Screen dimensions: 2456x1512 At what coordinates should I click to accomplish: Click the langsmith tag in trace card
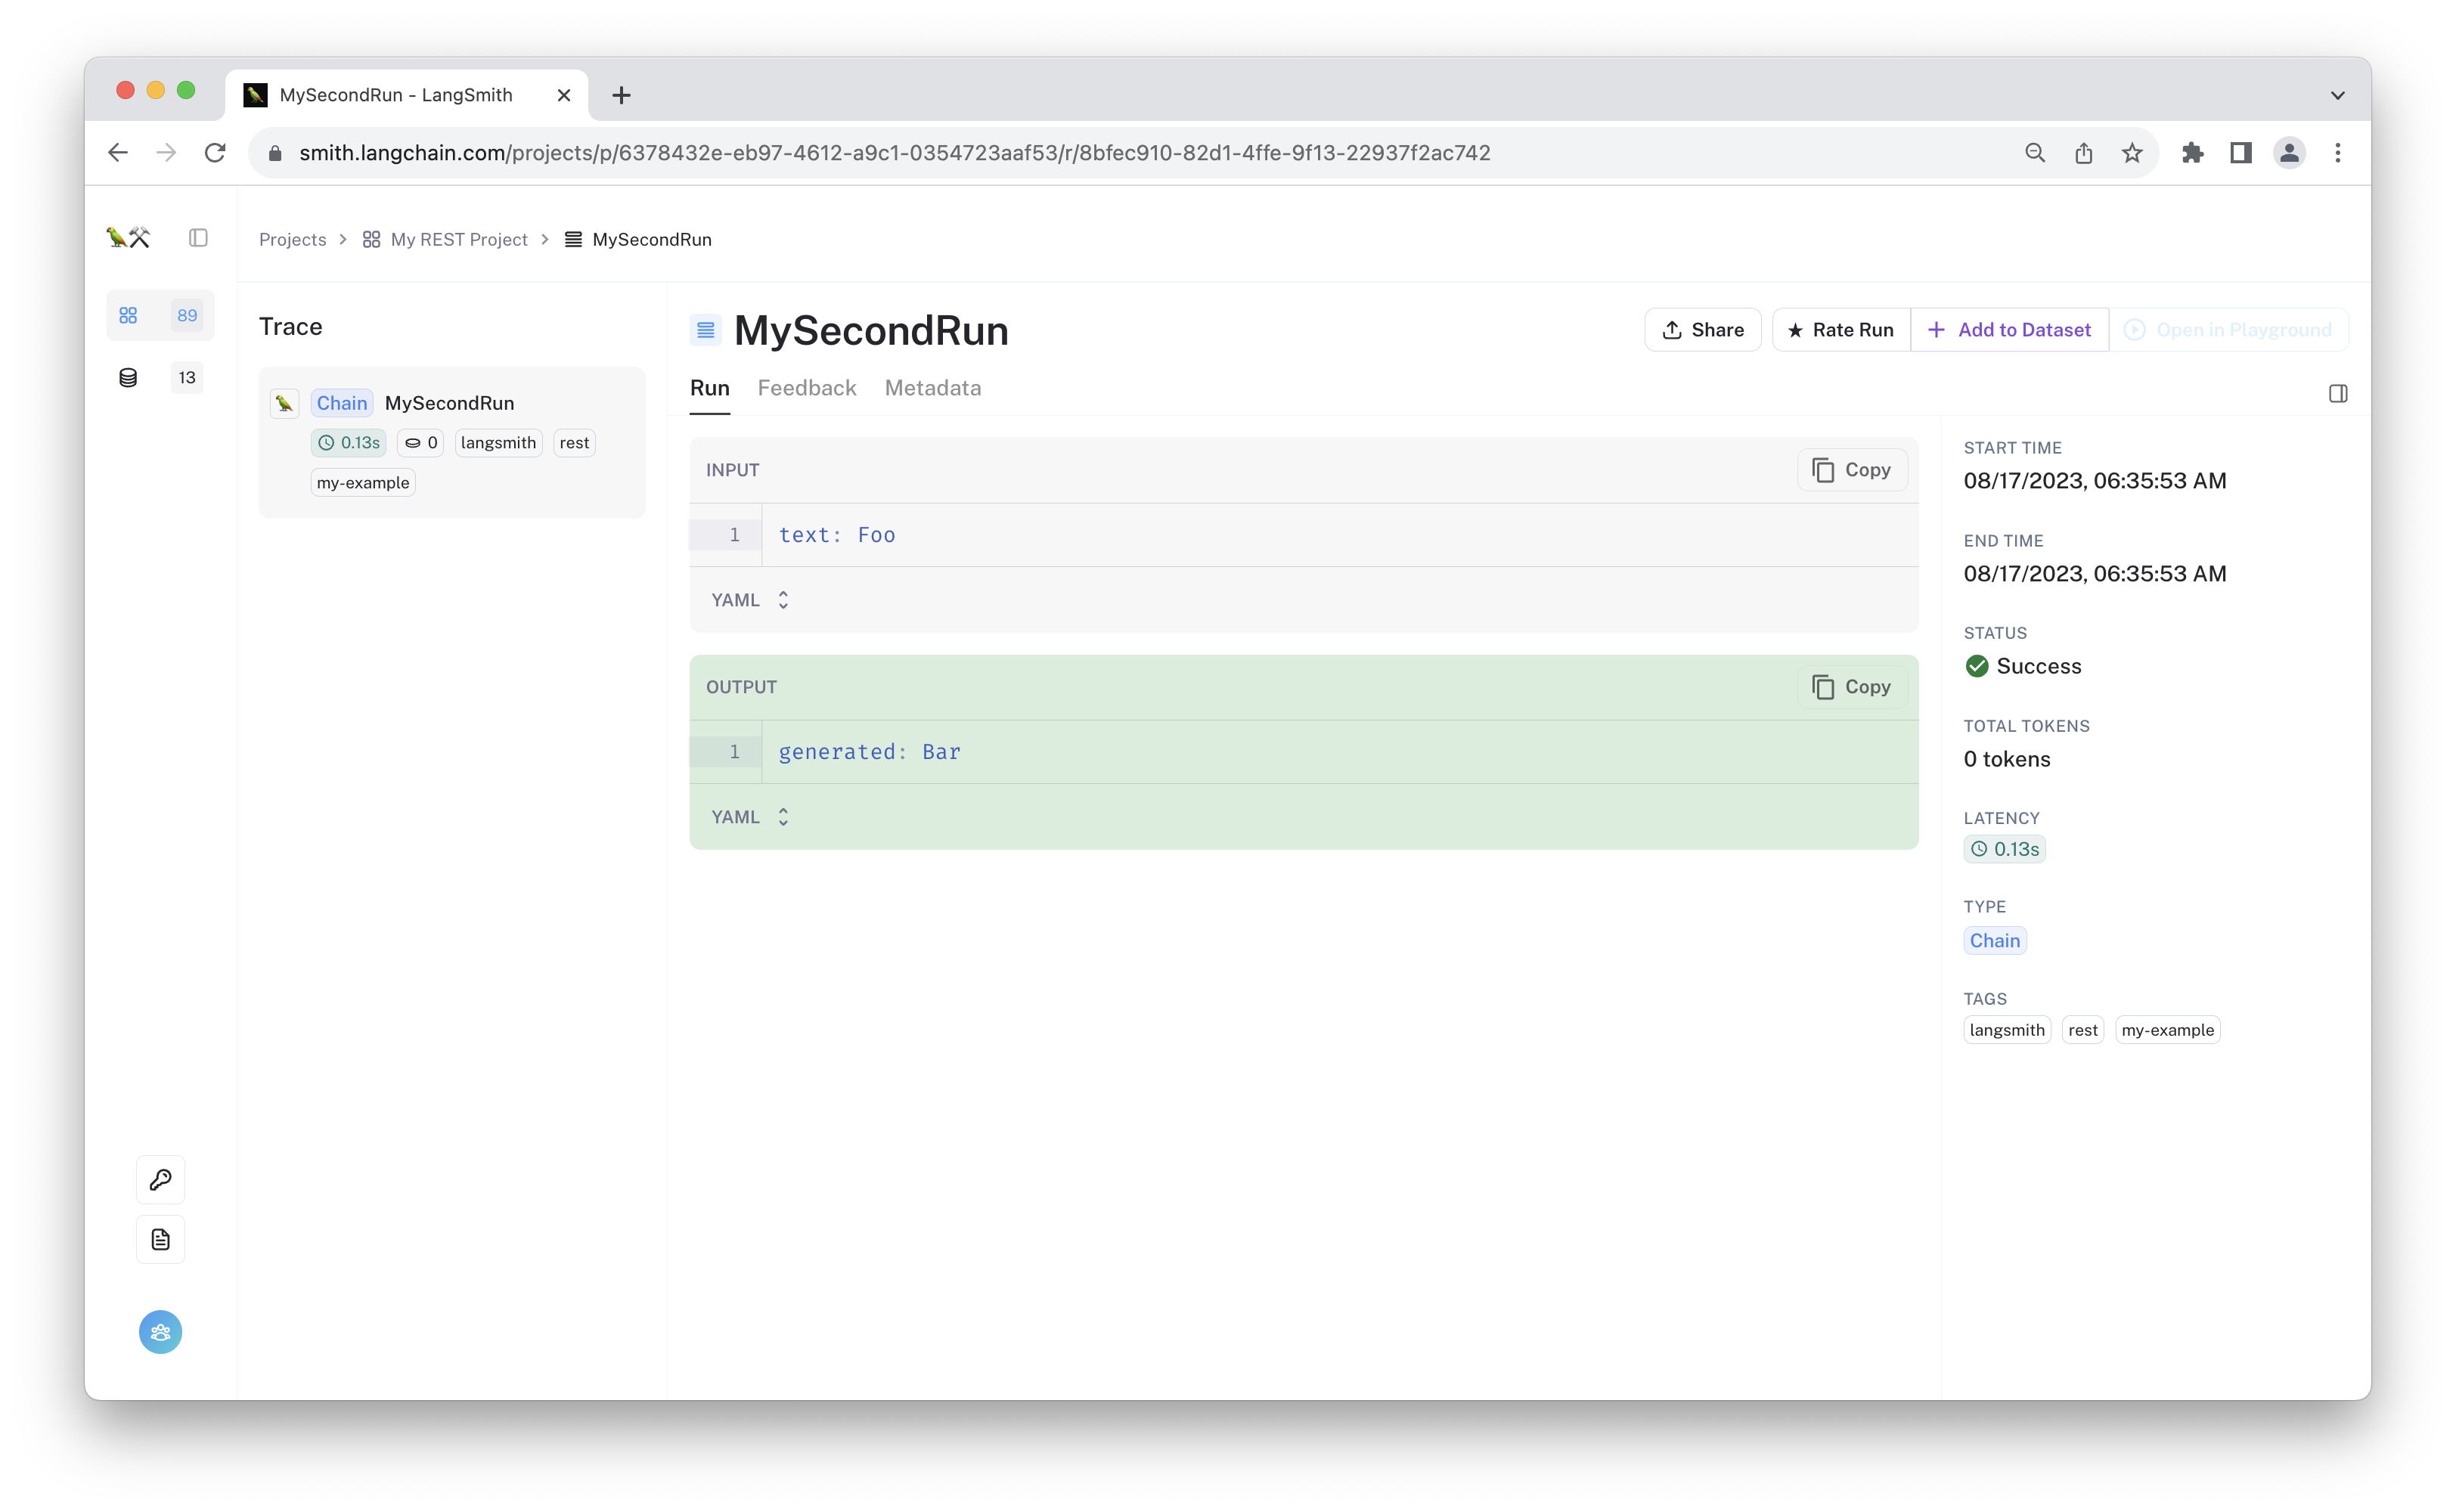click(x=498, y=443)
